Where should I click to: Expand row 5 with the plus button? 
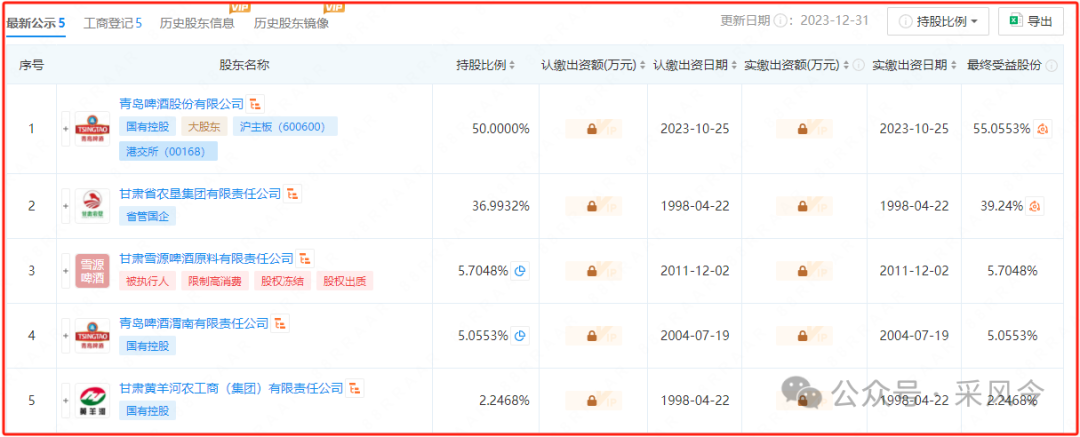coord(66,400)
